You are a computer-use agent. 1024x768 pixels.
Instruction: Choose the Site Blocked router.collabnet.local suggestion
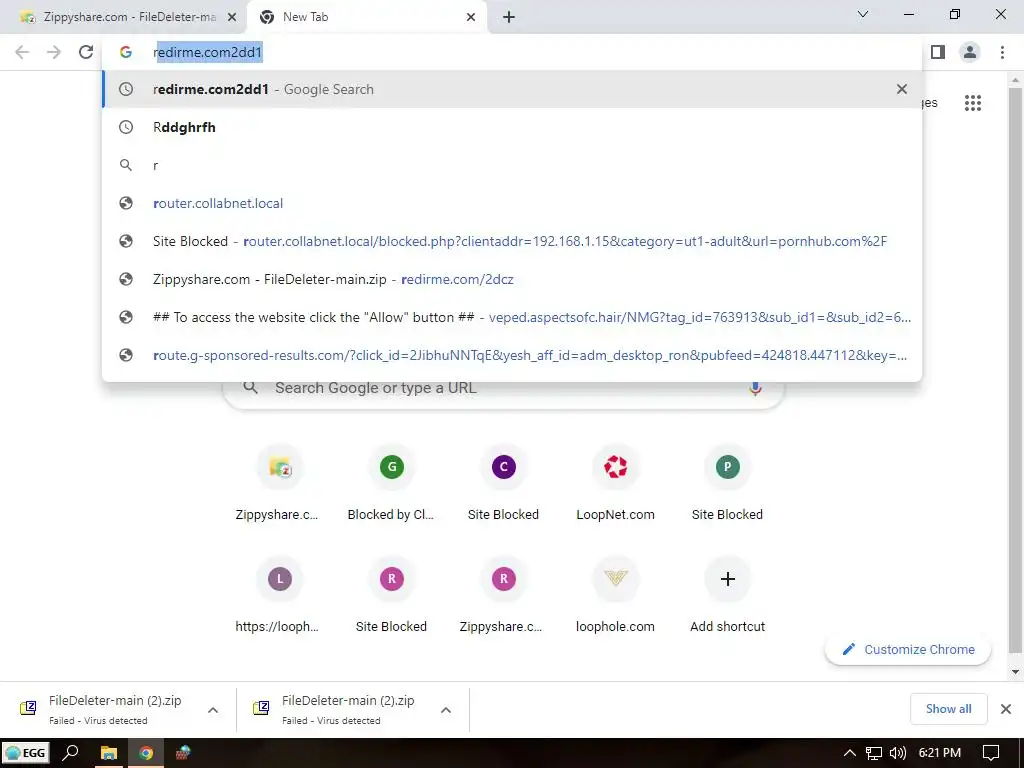click(x=513, y=241)
